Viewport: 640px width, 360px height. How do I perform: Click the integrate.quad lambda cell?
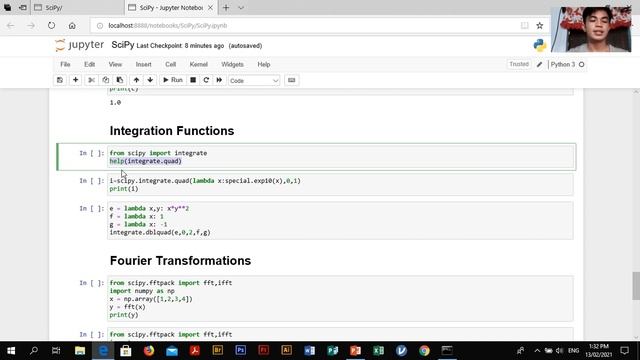340,184
